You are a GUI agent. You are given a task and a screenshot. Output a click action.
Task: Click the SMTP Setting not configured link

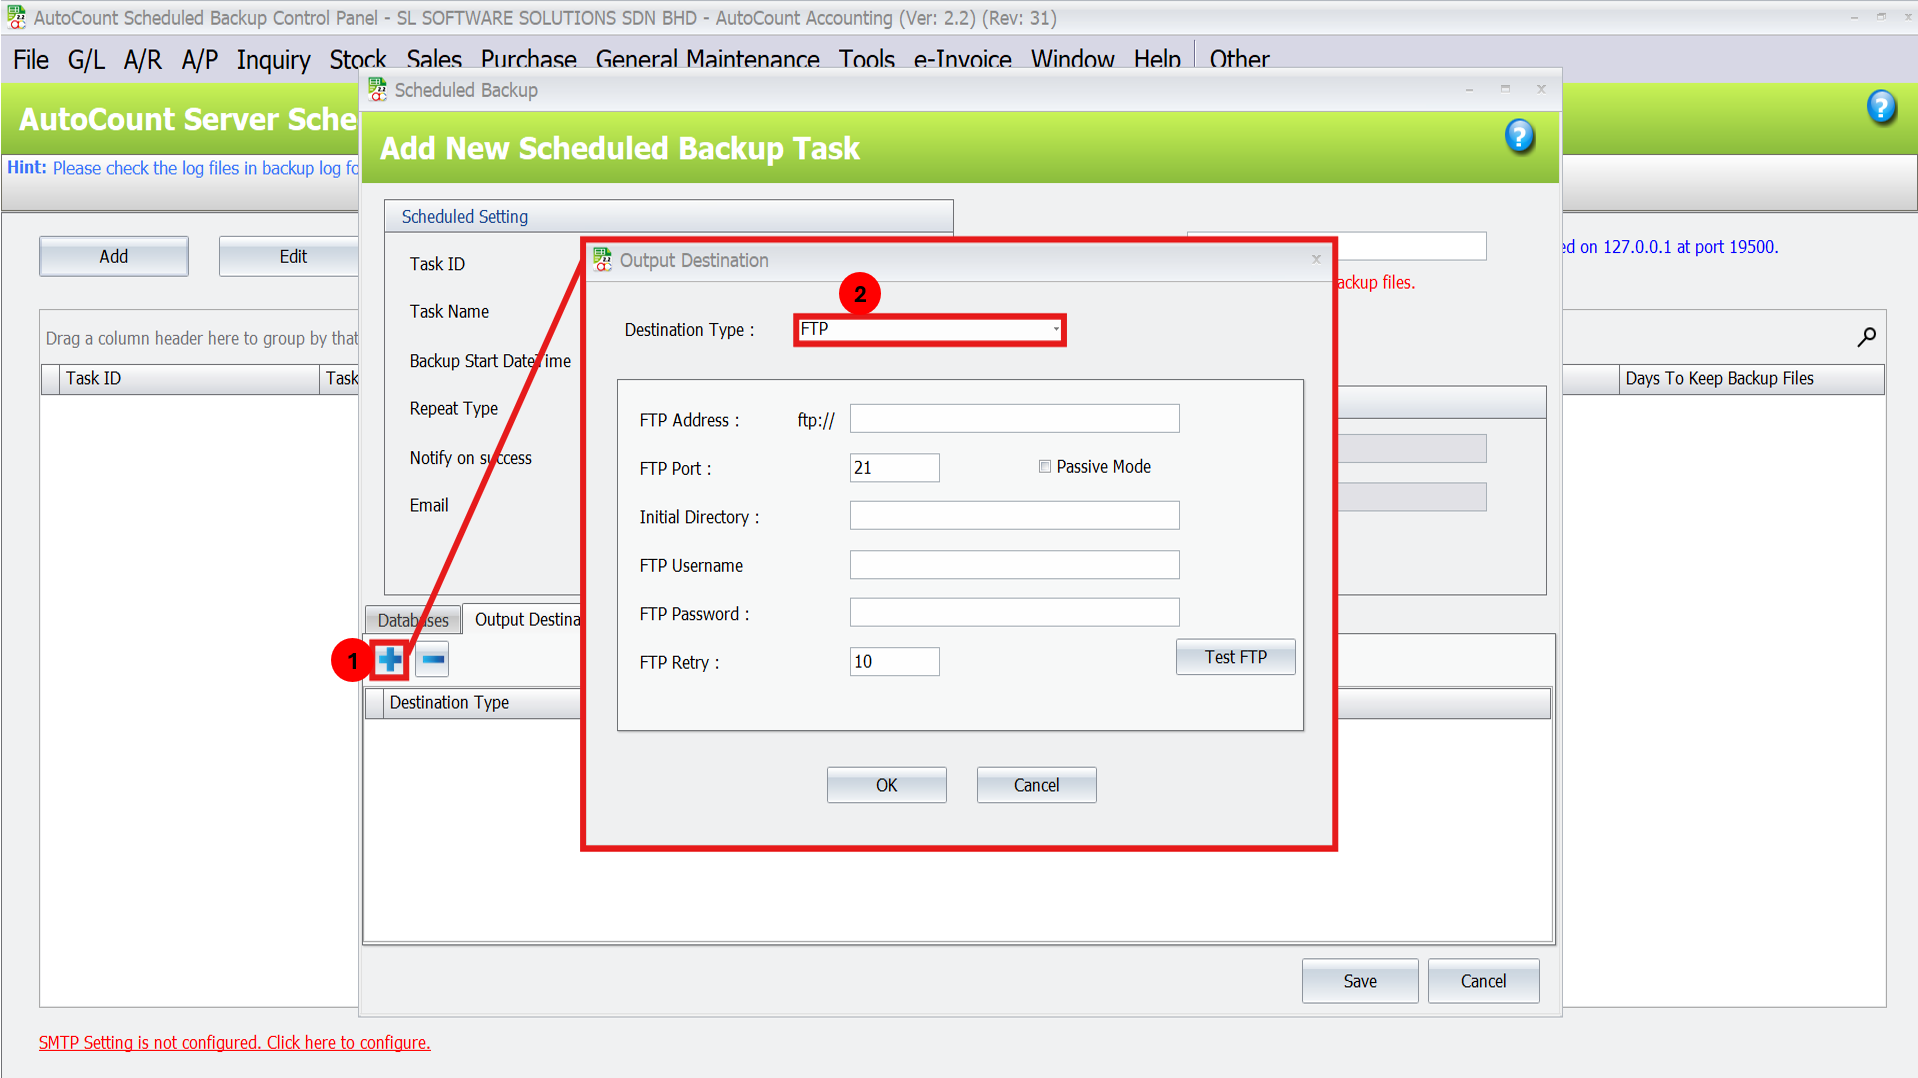click(x=234, y=1043)
